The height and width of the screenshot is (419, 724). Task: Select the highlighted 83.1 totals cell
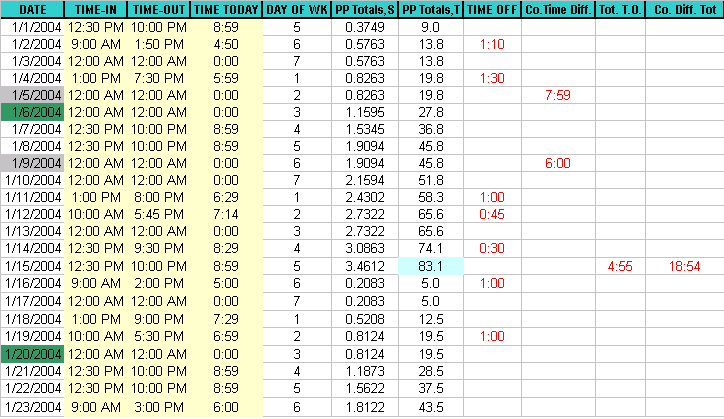point(431,266)
